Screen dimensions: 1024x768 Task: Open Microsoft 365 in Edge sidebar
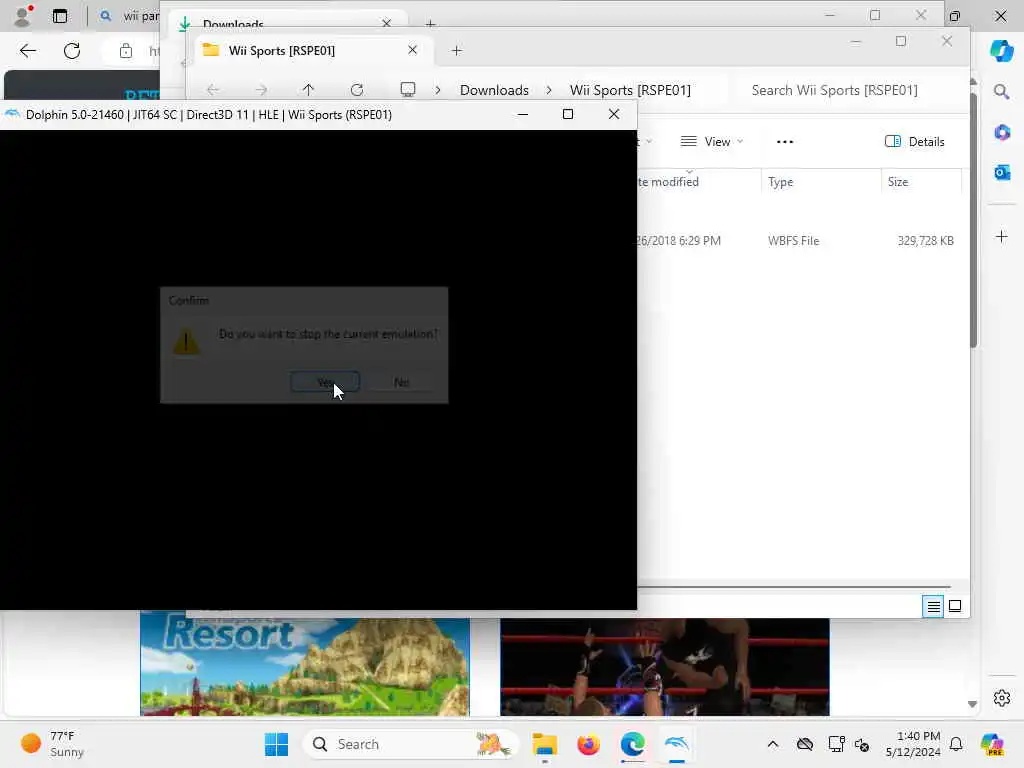pyautogui.click(x=1002, y=133)
